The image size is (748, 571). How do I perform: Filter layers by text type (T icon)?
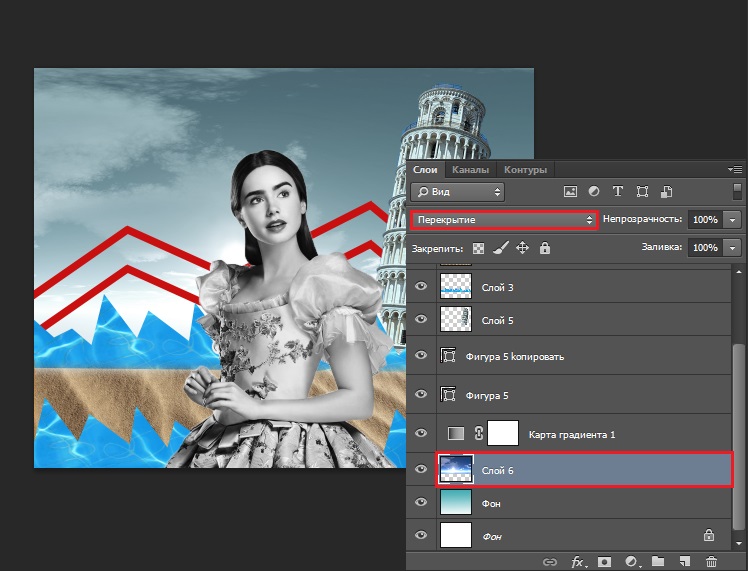617,191
